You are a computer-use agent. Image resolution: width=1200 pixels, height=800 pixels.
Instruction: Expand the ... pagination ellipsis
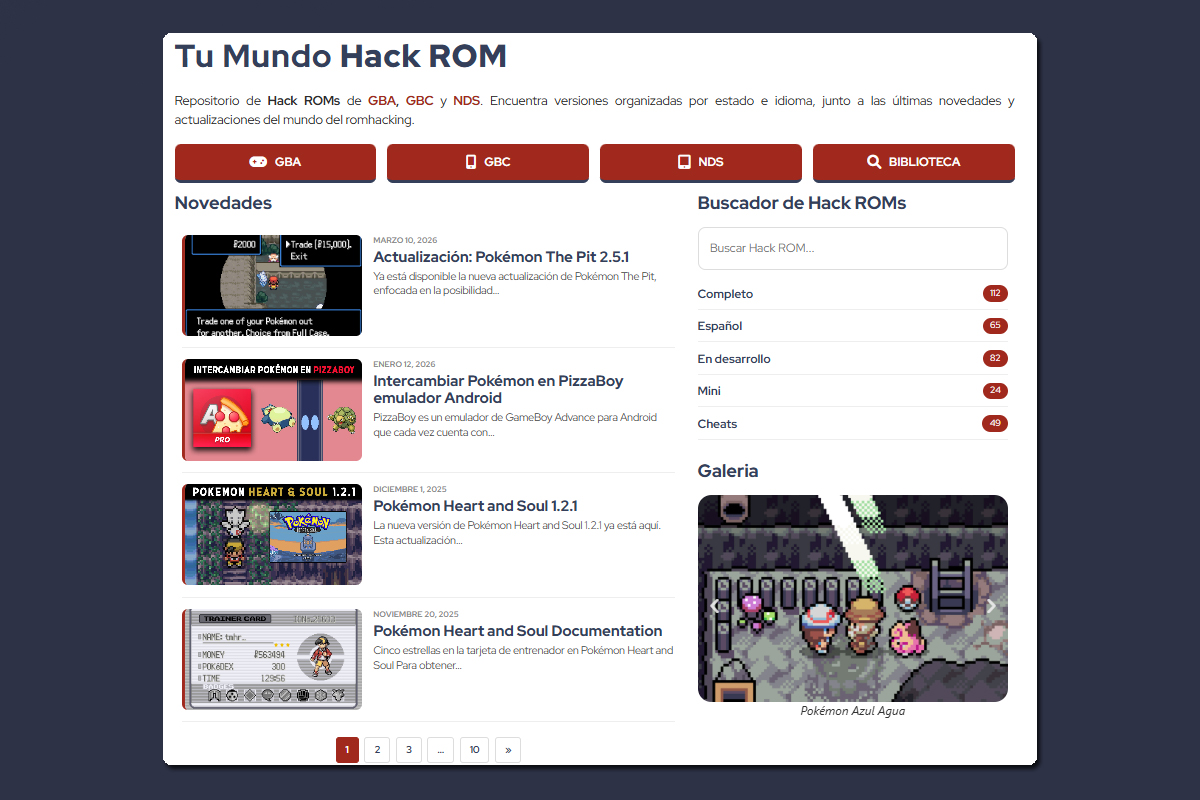point(440,749)
